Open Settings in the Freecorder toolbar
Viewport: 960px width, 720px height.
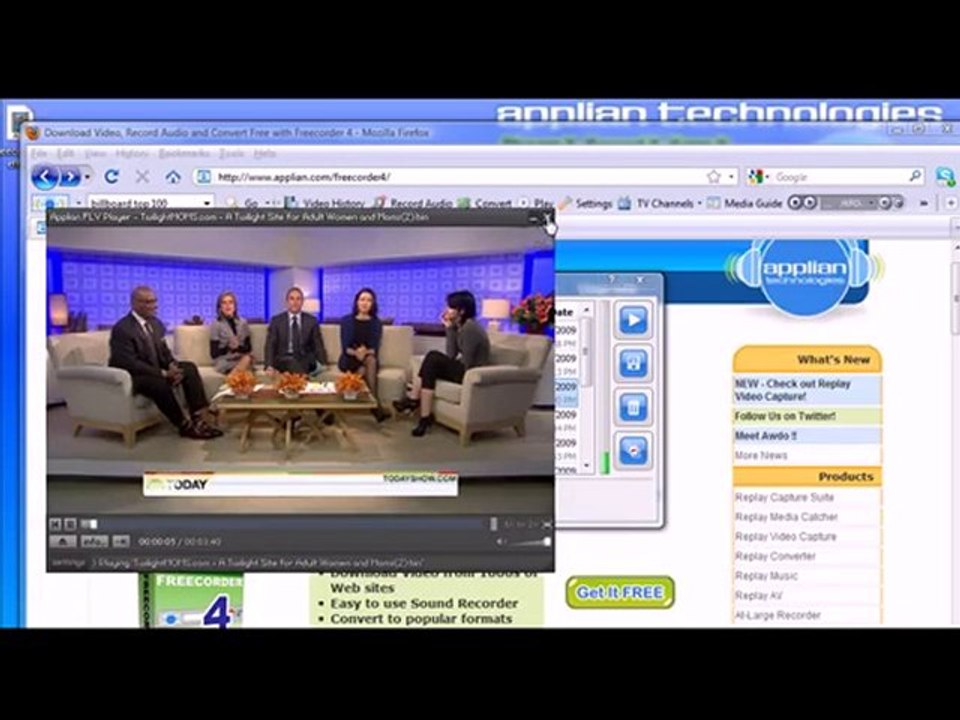click(x=586, y=203)
